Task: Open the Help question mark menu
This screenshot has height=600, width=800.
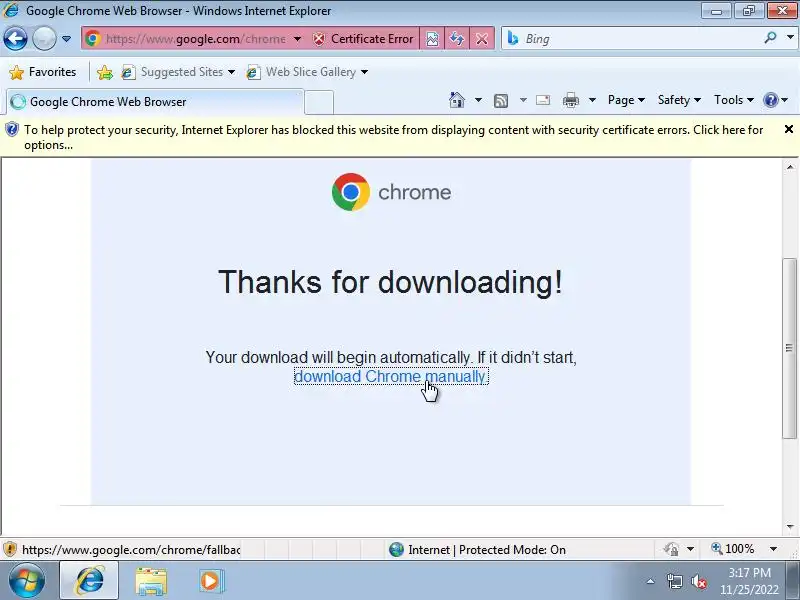Action: click(x=776, y=100)
